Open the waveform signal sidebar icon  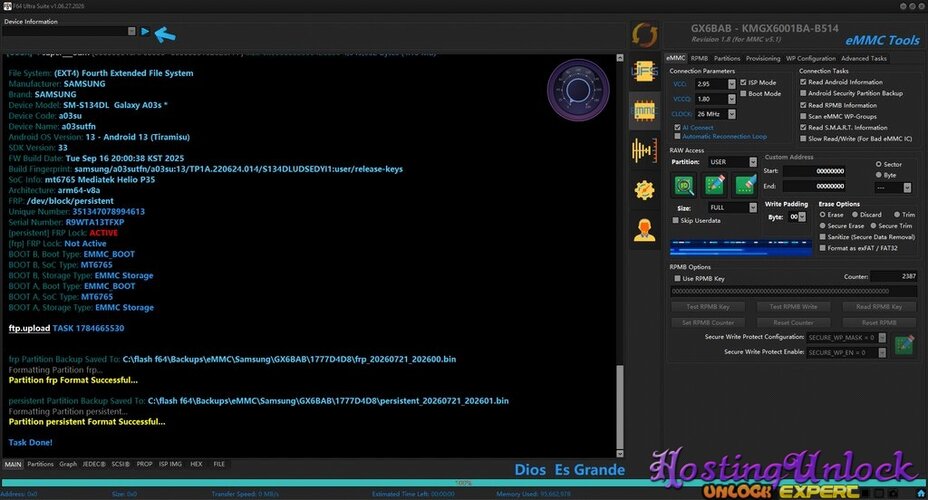point(644,150)
